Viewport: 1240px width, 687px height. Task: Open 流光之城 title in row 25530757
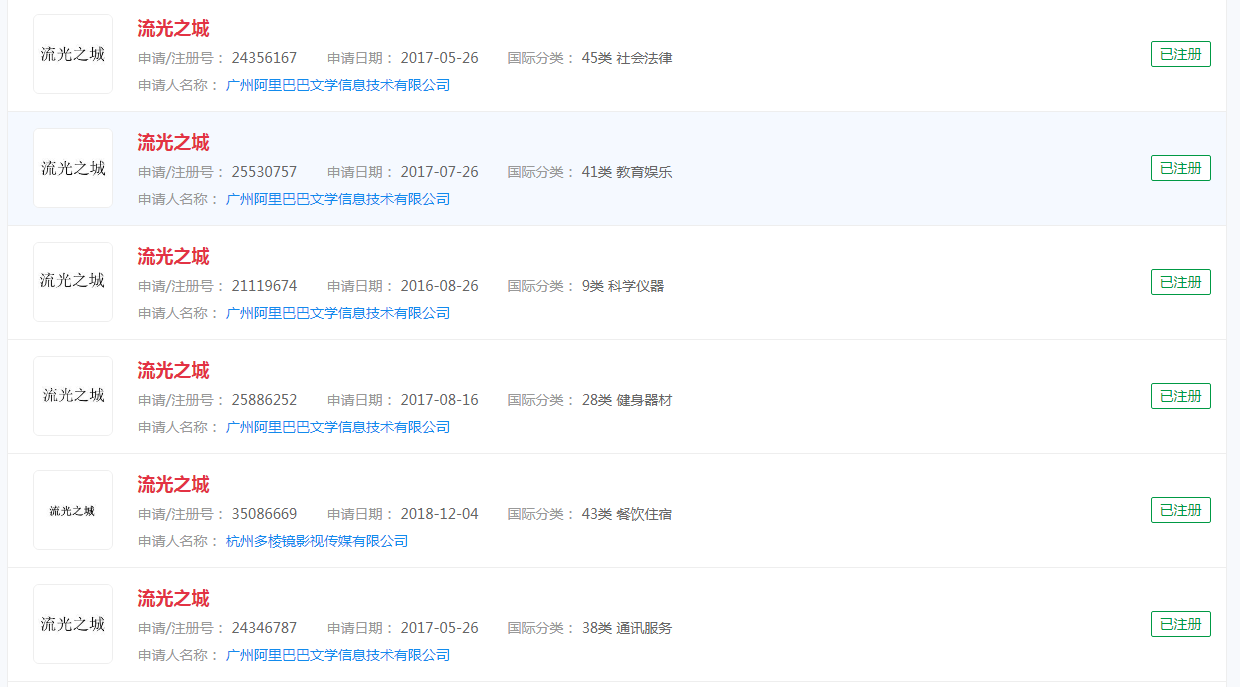[173, 143]
